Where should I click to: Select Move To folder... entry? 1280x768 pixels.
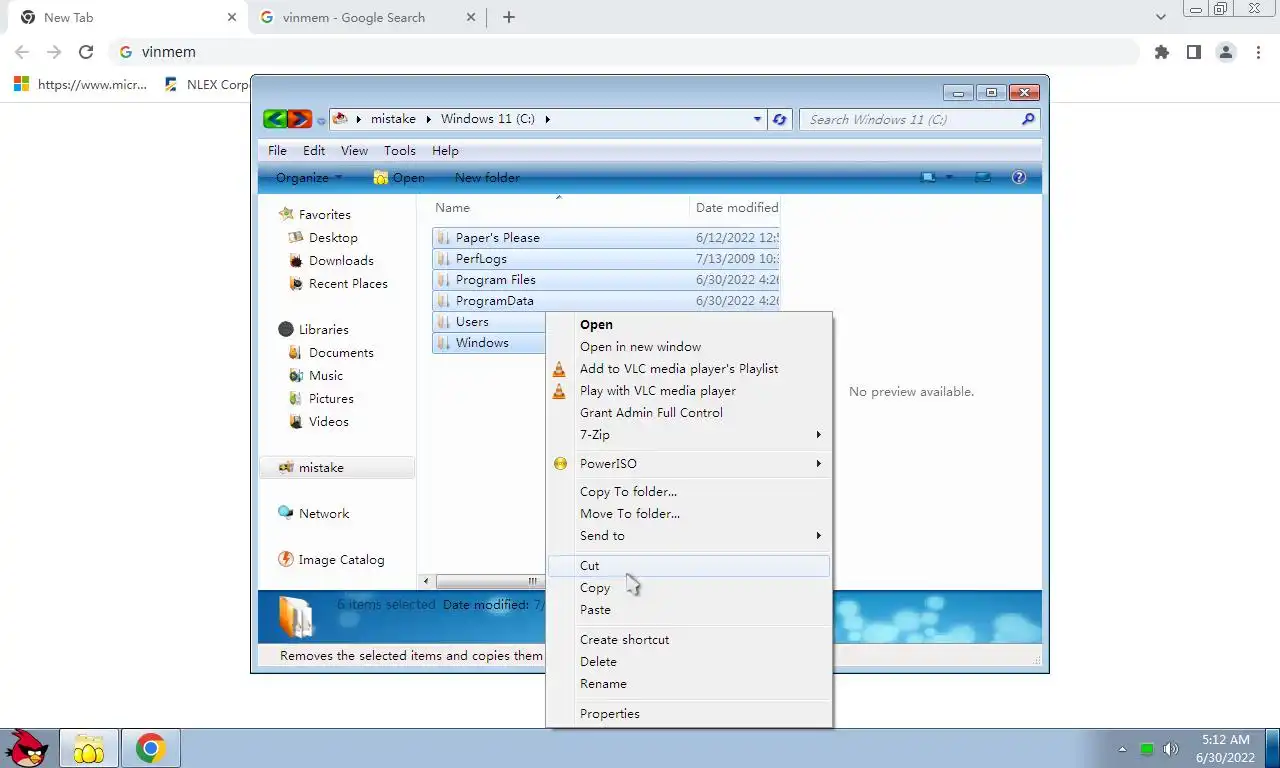click(x=689, y=513)
